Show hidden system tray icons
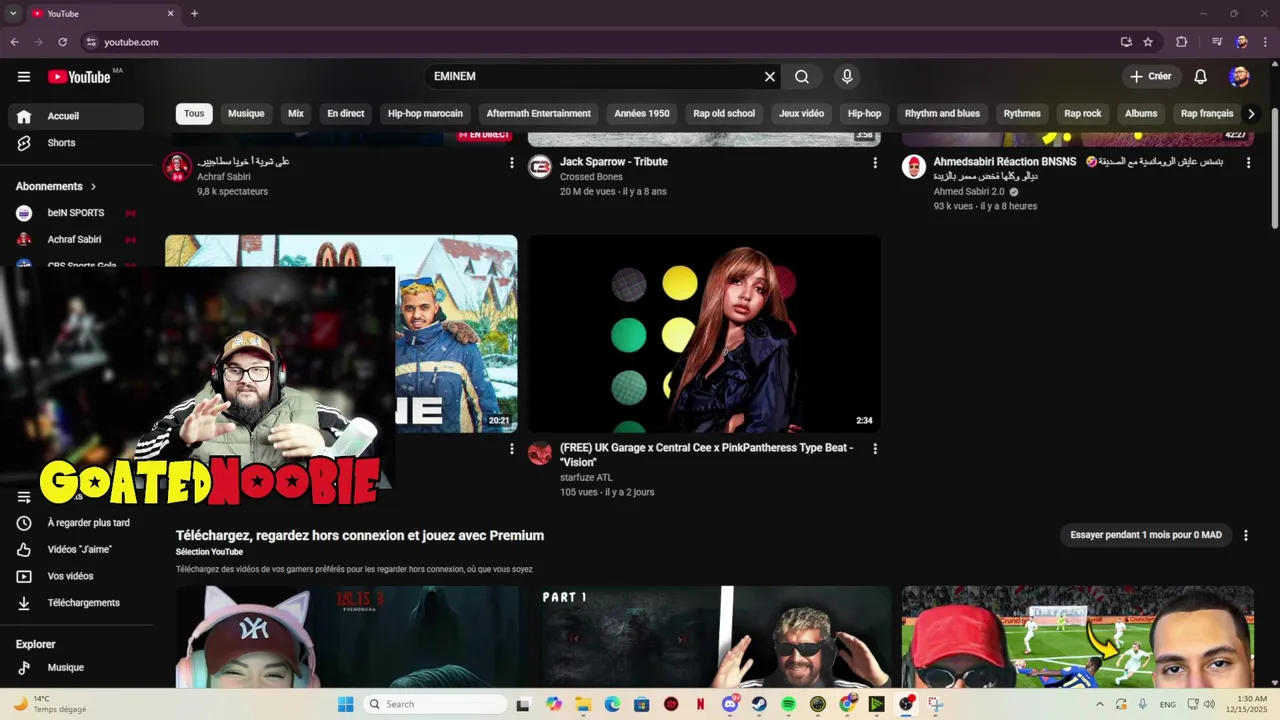 [1100, 704]
